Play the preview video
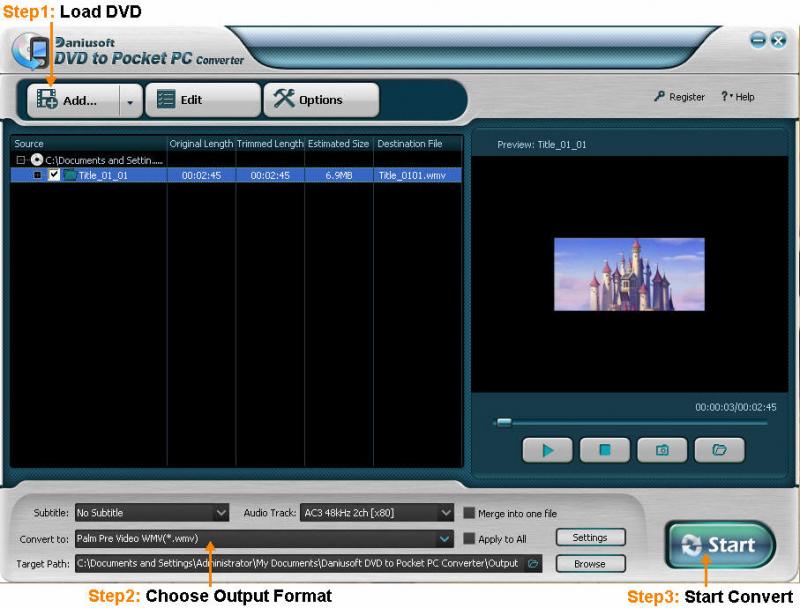The image size is (800, 608). [x=547, y=450]
